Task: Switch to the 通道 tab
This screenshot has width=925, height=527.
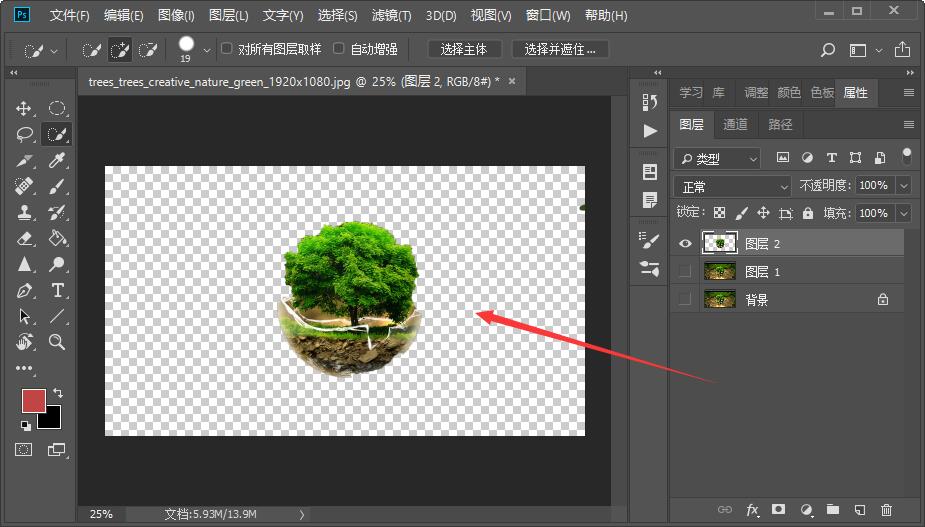Action: (x=735, y=125)
